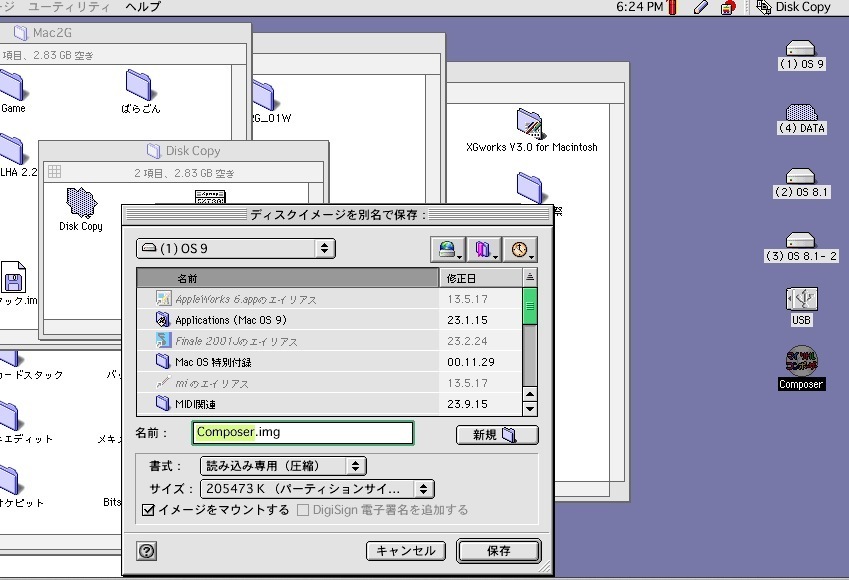The image size is (849, 580).
Task: Select the Mac OS 特別付録 folder row
Action: point(329,362)
